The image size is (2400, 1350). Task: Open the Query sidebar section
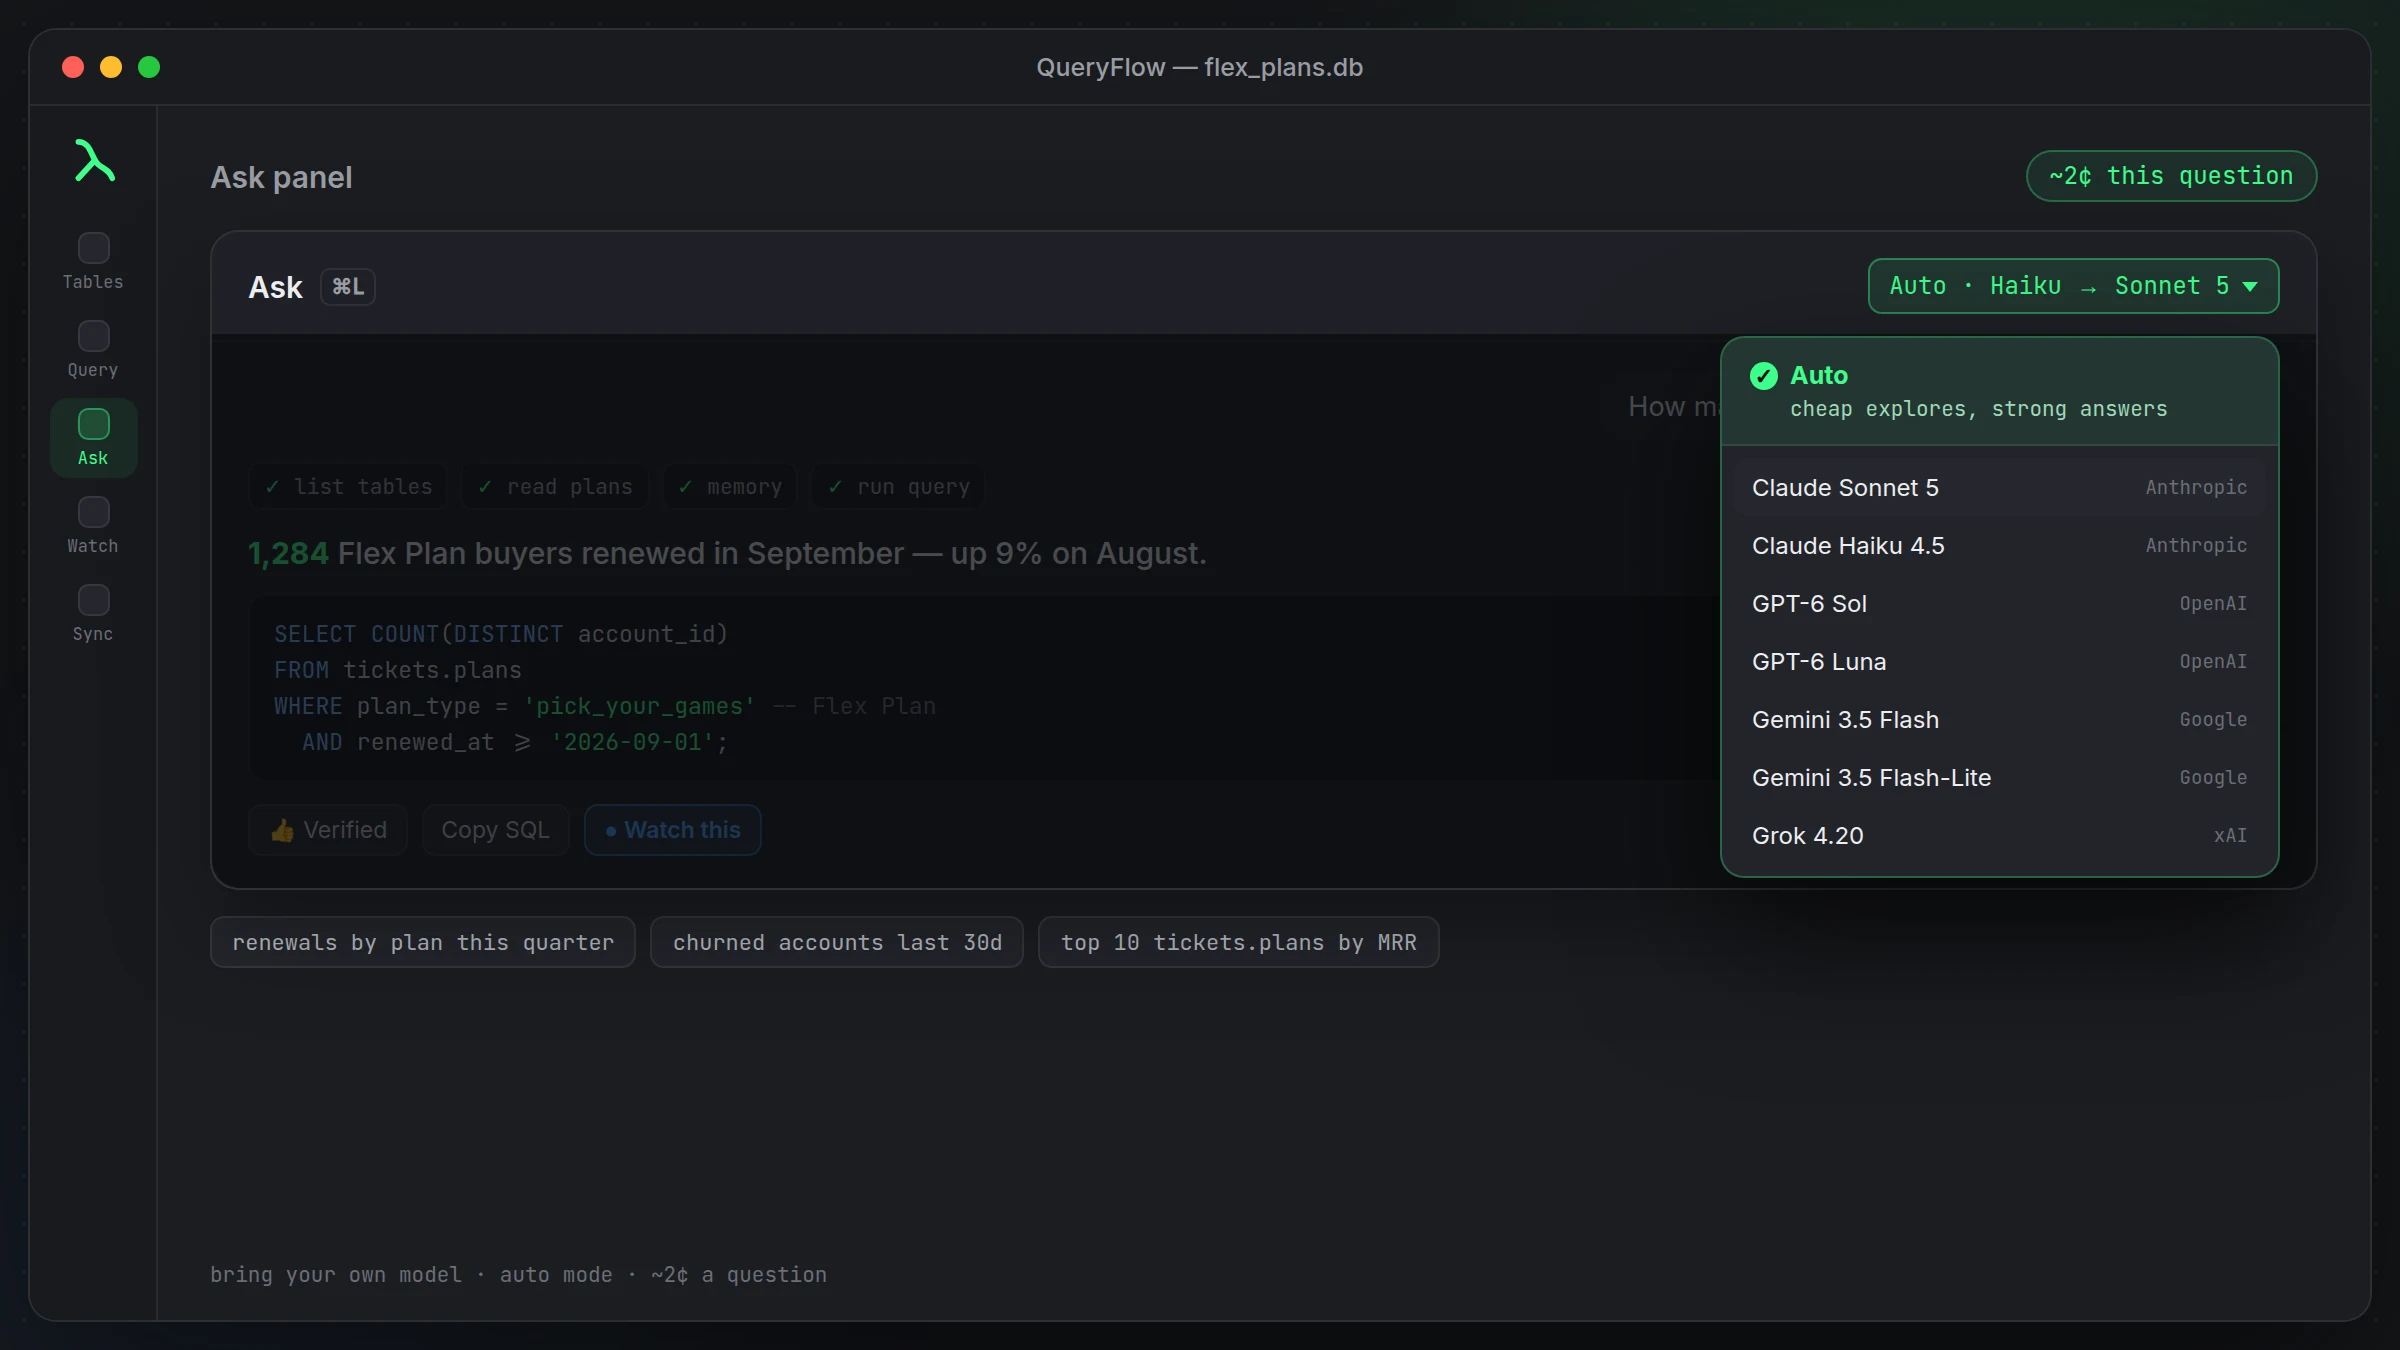[x=93, y=350]
